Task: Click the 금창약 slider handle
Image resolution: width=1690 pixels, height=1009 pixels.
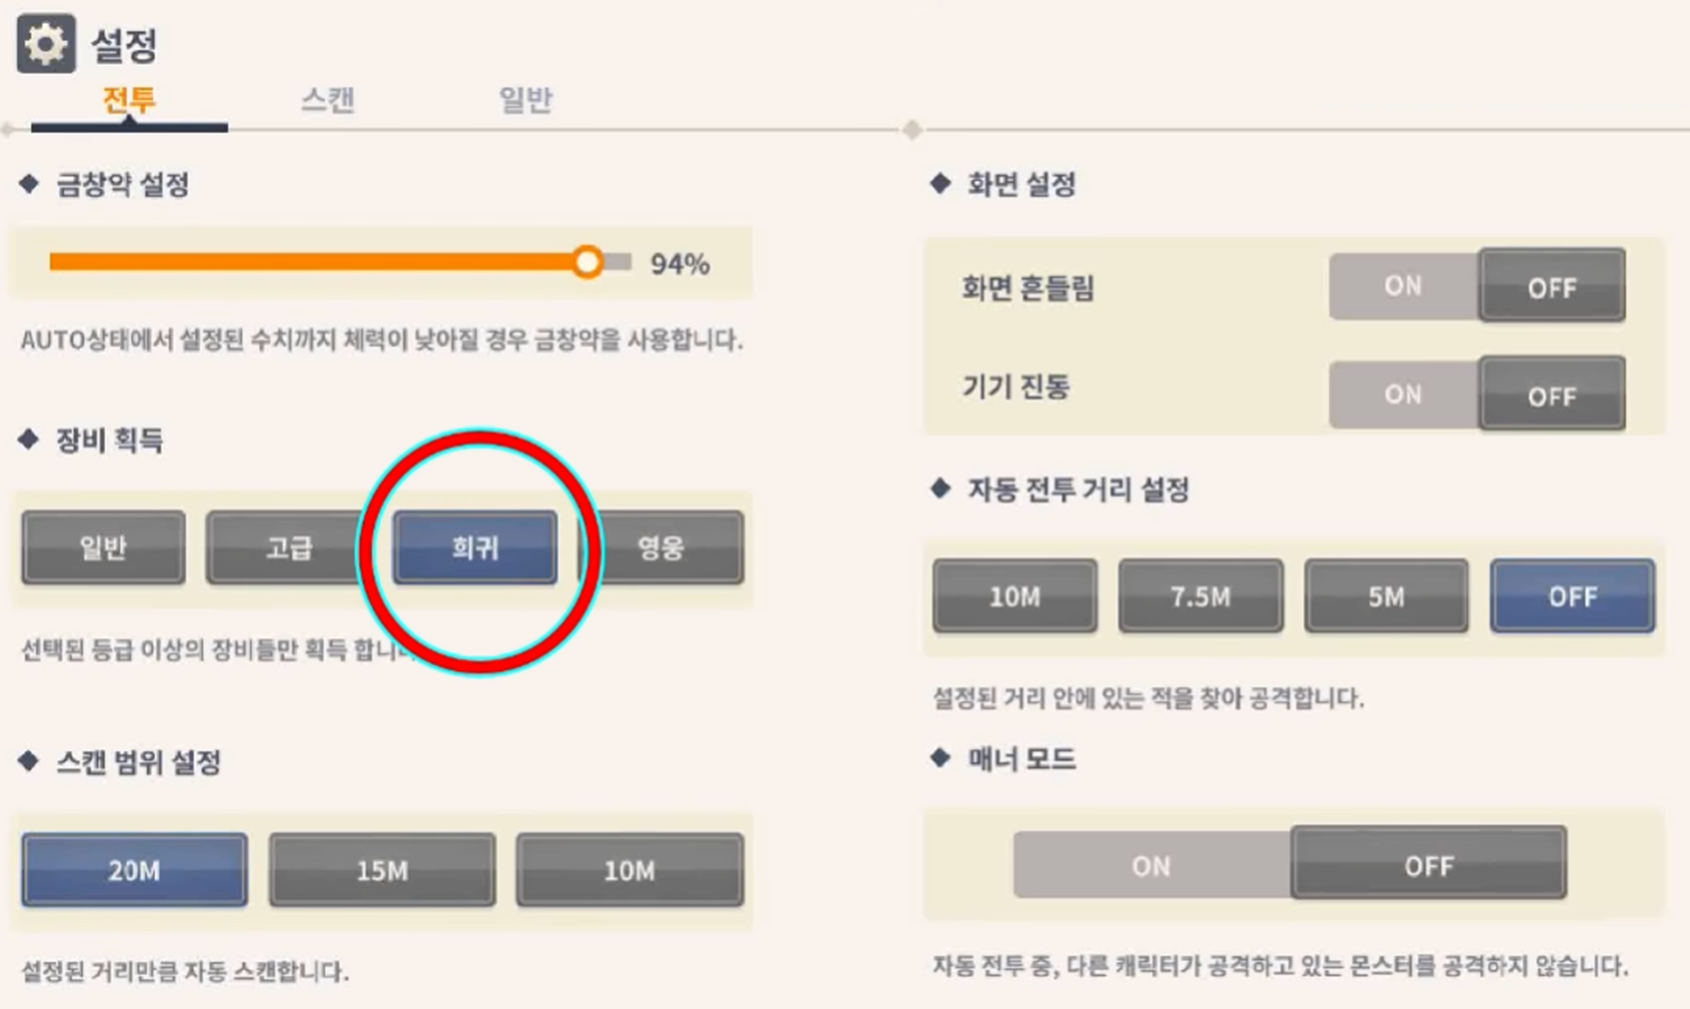Action: [x=588, y=262]
